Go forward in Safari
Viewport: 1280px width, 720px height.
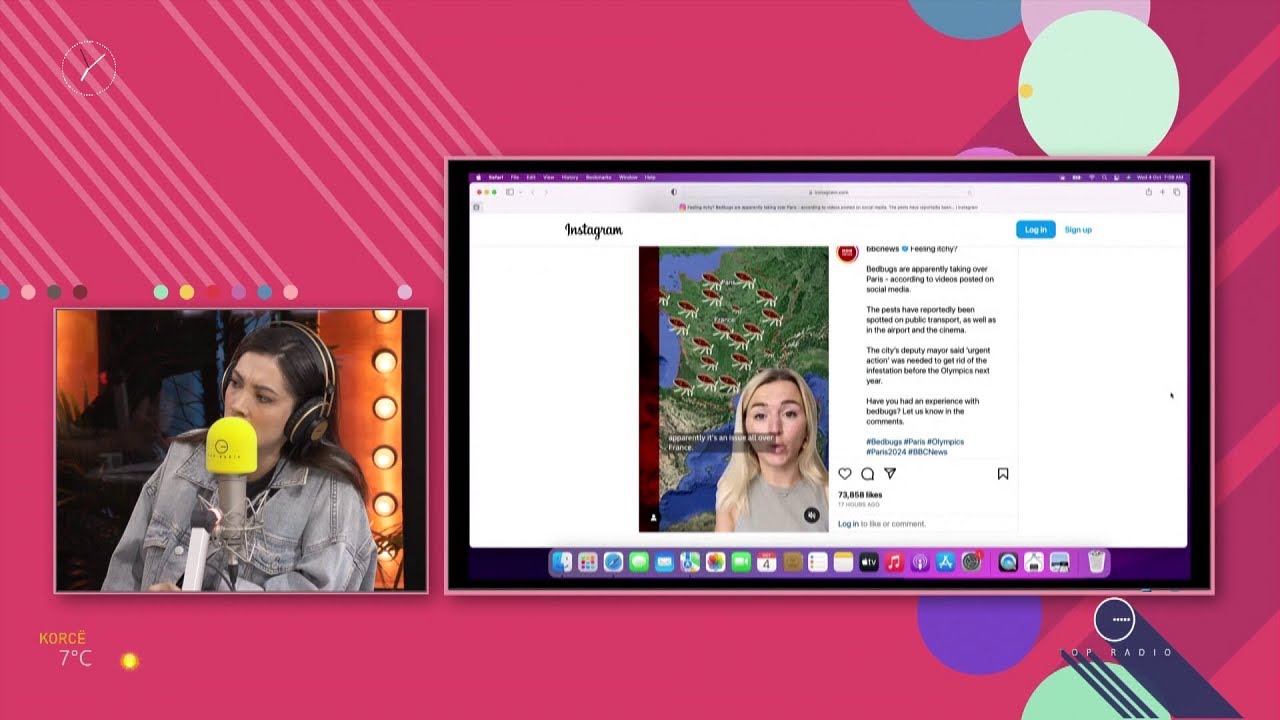pyautogui.click(x=546, y=192)
